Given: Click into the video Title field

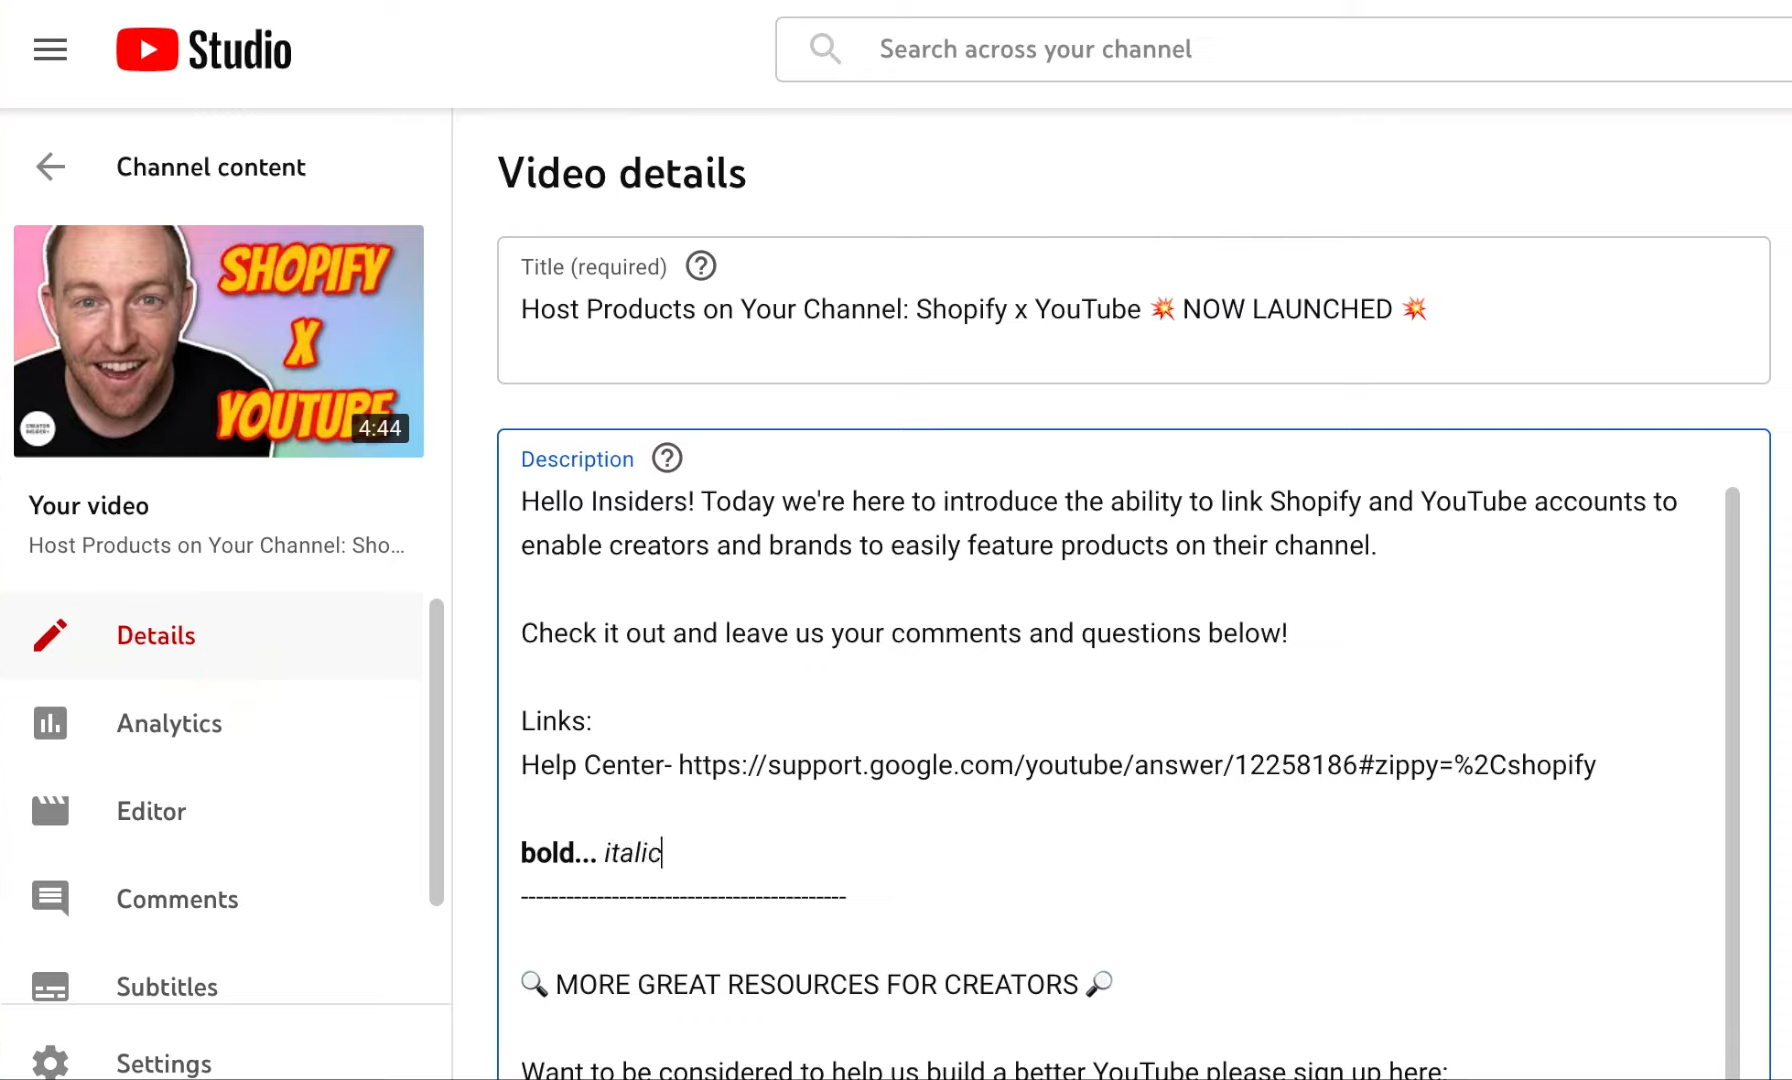Looking at the screenshot, I should point(1134,310).
